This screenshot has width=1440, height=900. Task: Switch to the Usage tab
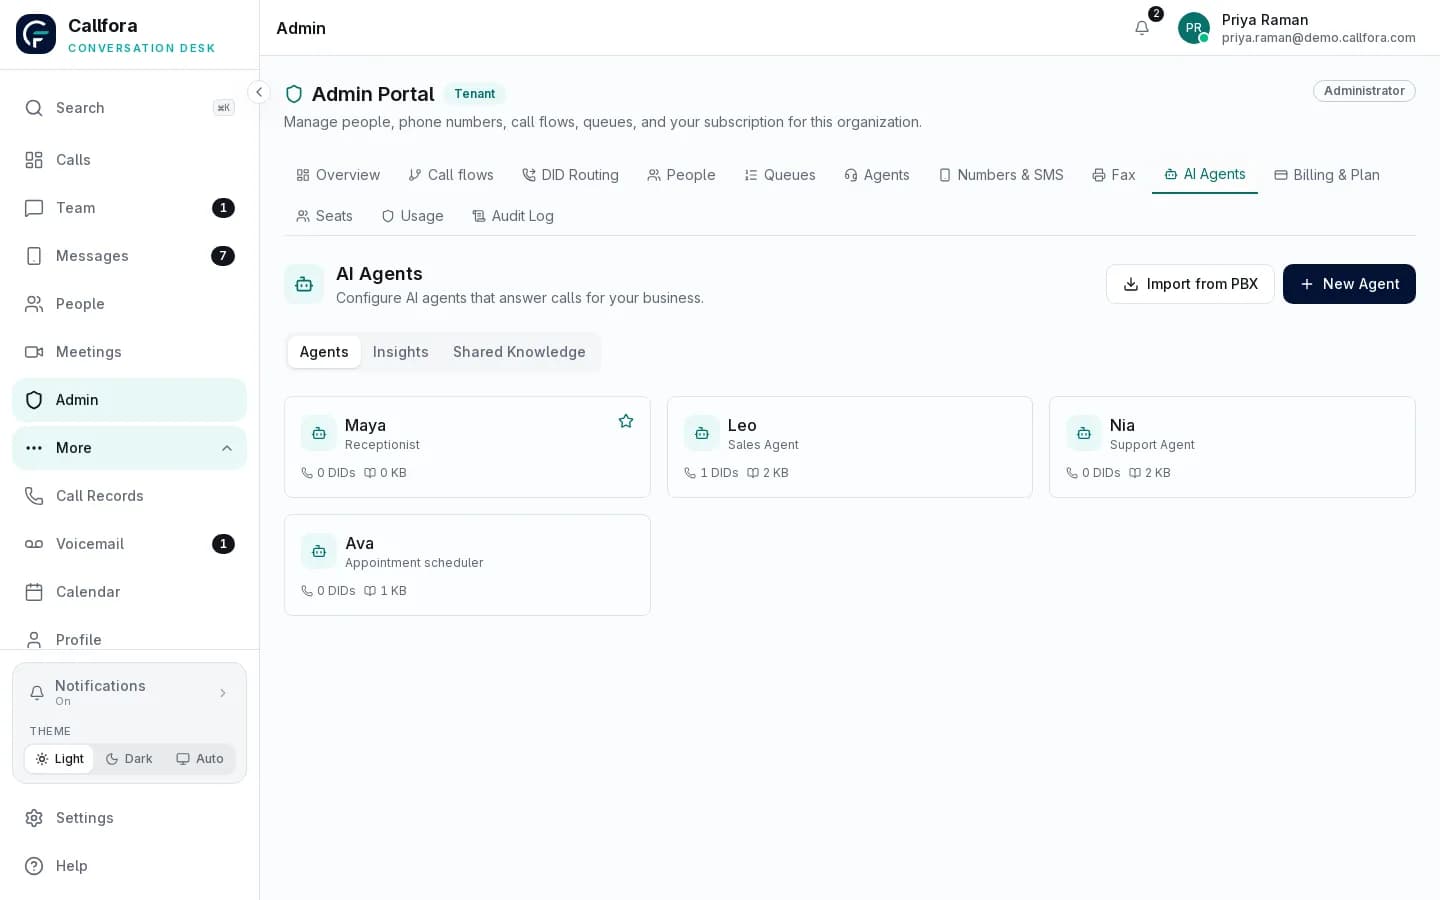pos(412,216)
